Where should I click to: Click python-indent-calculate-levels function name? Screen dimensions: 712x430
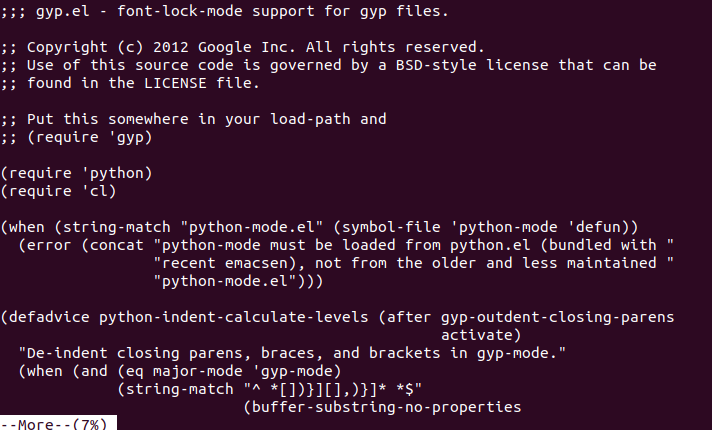click(233, 317)
